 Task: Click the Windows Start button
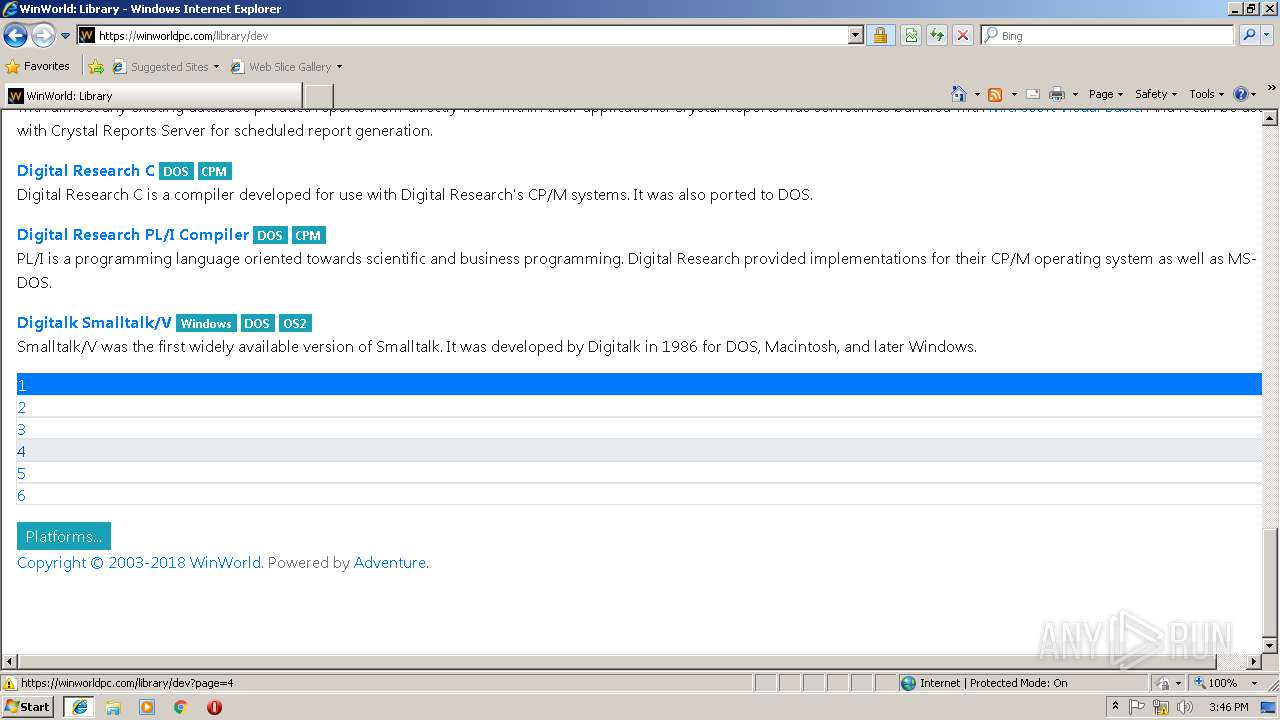(x=27, y=706)
